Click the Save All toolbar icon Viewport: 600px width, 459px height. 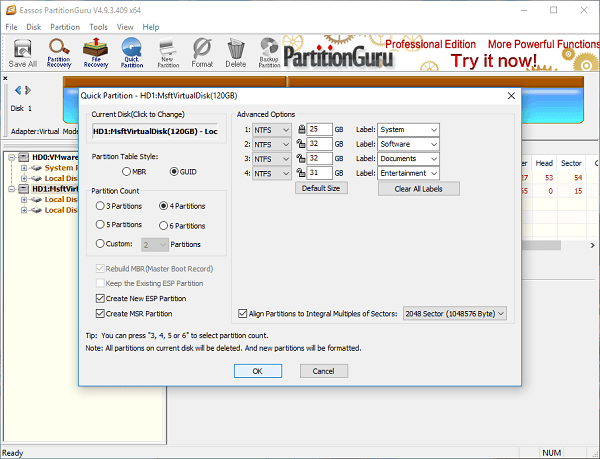(x=23, y=53)
